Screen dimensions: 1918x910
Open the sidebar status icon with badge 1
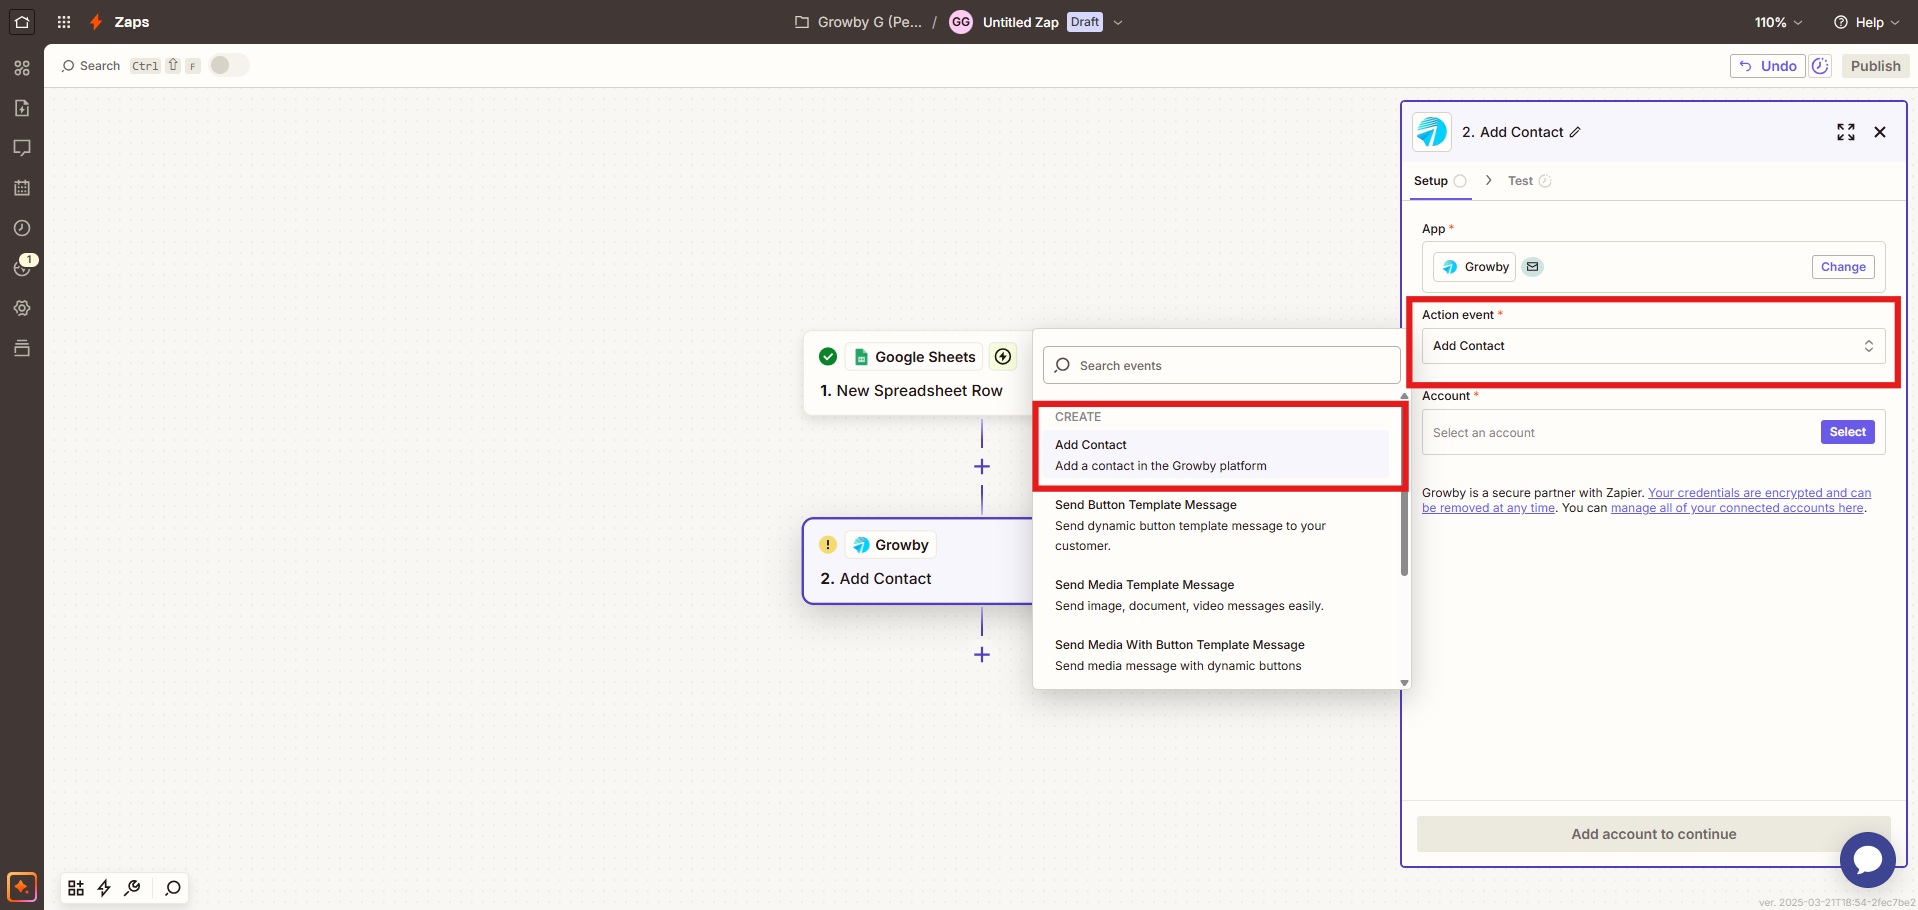point(22,267)
